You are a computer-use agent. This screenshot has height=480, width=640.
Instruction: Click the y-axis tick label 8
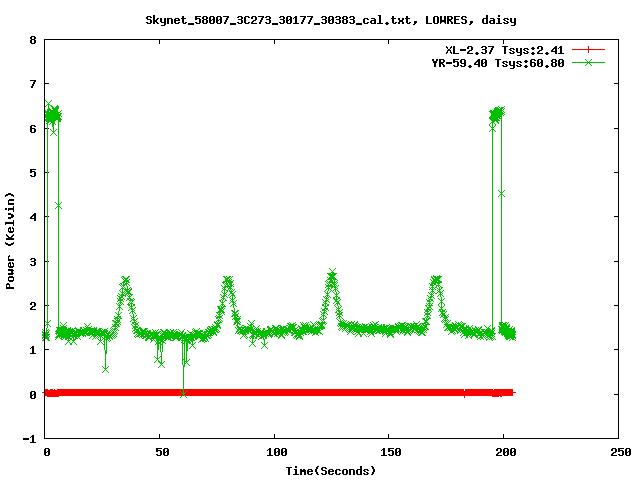point(33,40)
